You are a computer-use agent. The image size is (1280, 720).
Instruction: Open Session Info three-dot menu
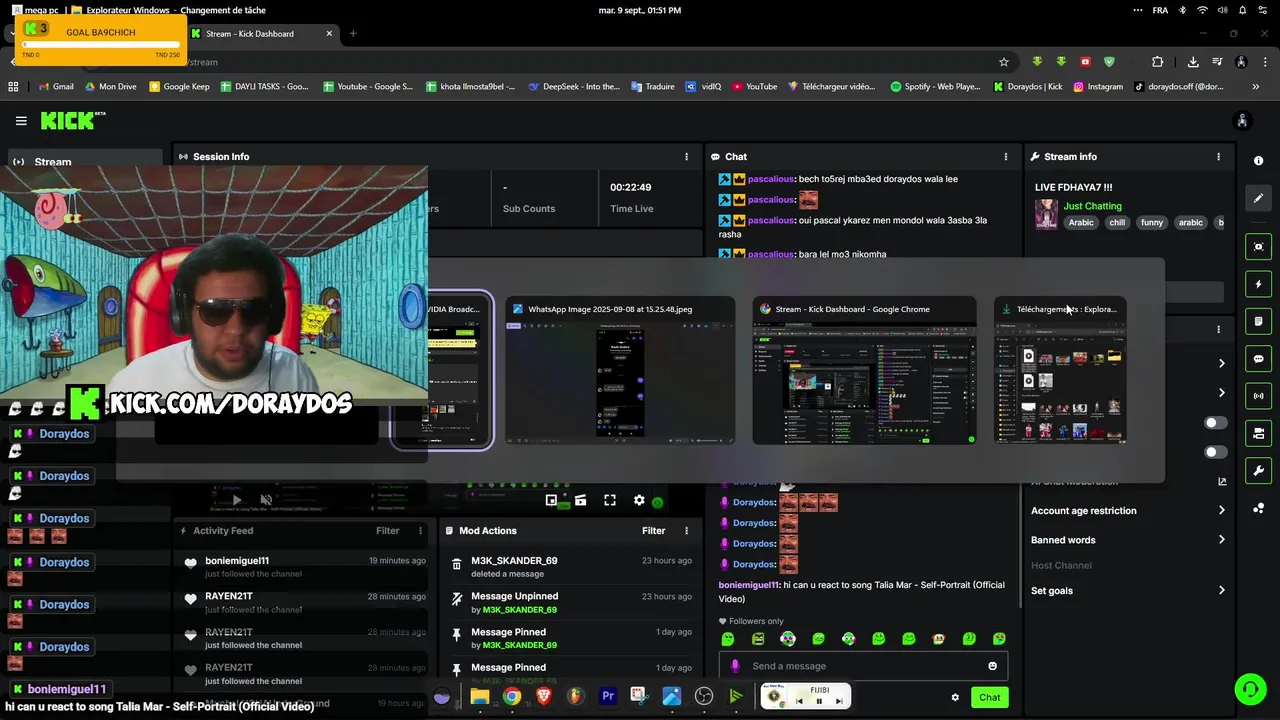point(686,157)
